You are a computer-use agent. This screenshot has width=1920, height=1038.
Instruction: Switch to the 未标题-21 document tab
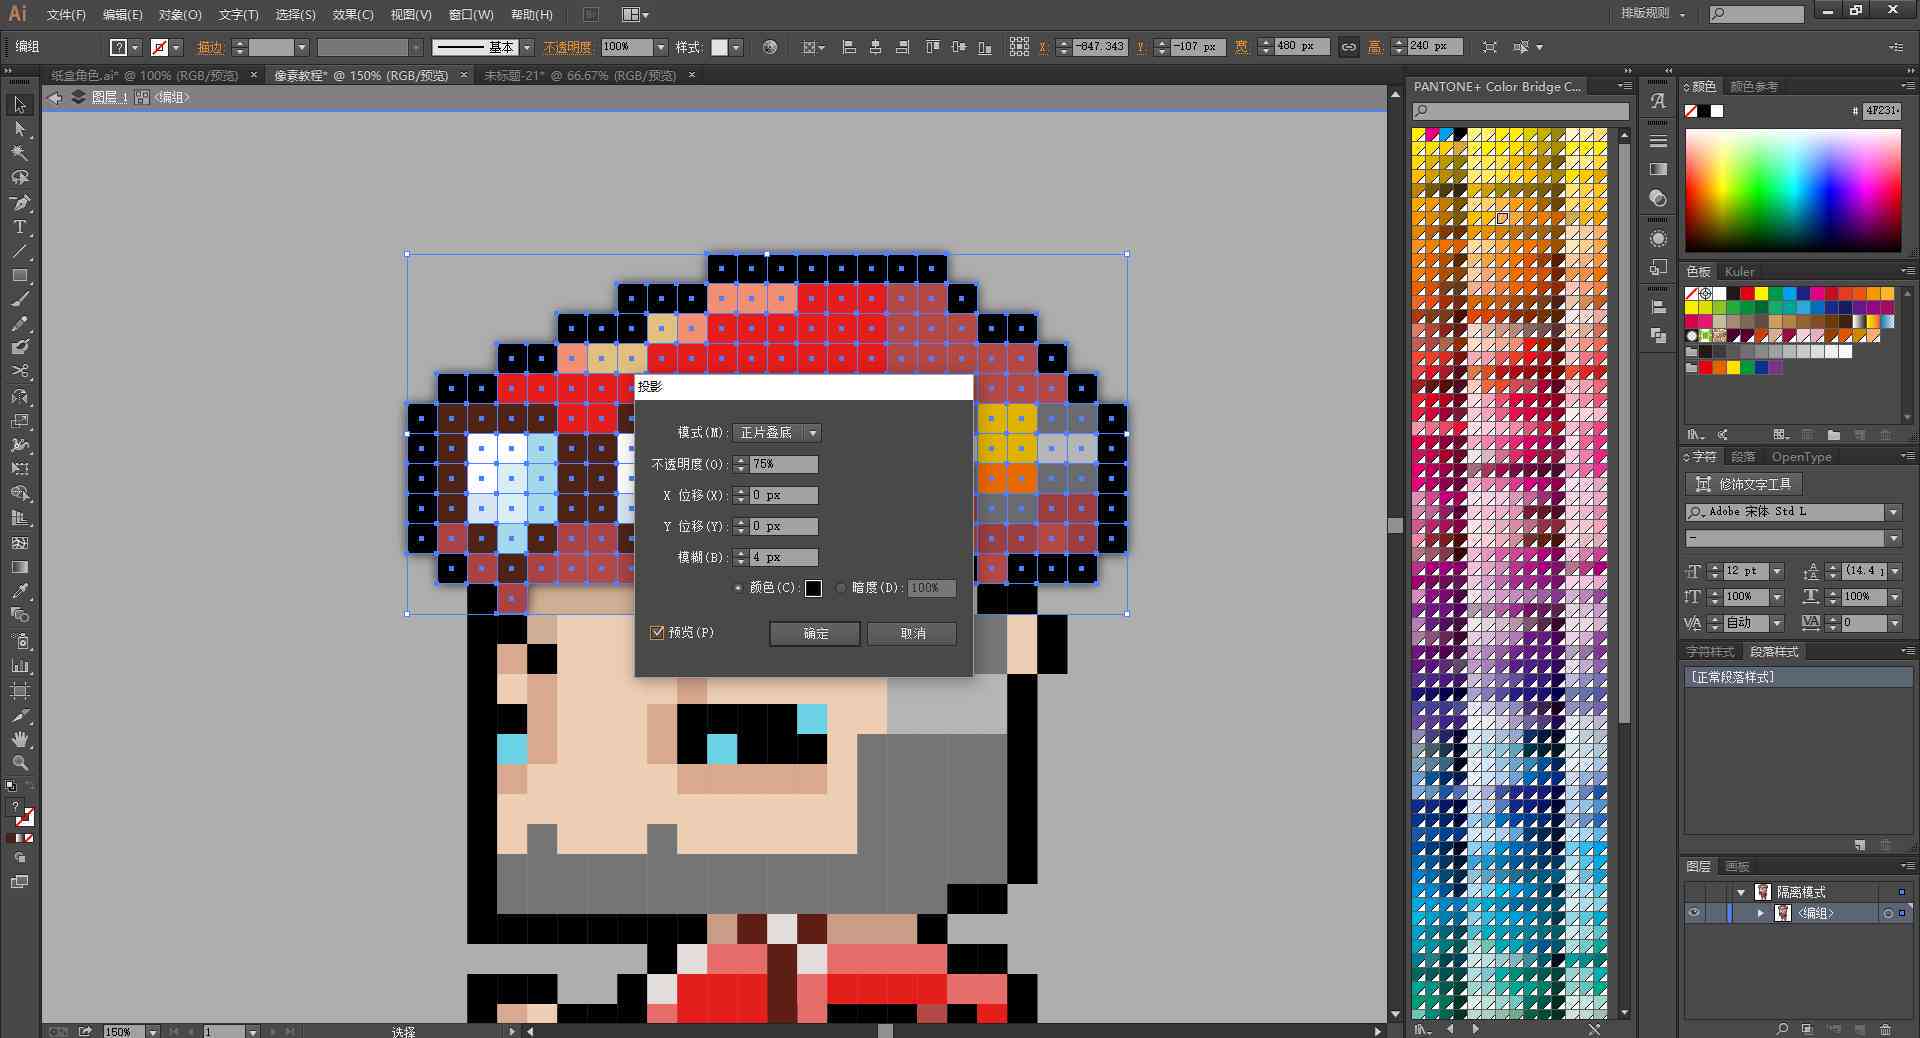(580, 75)
